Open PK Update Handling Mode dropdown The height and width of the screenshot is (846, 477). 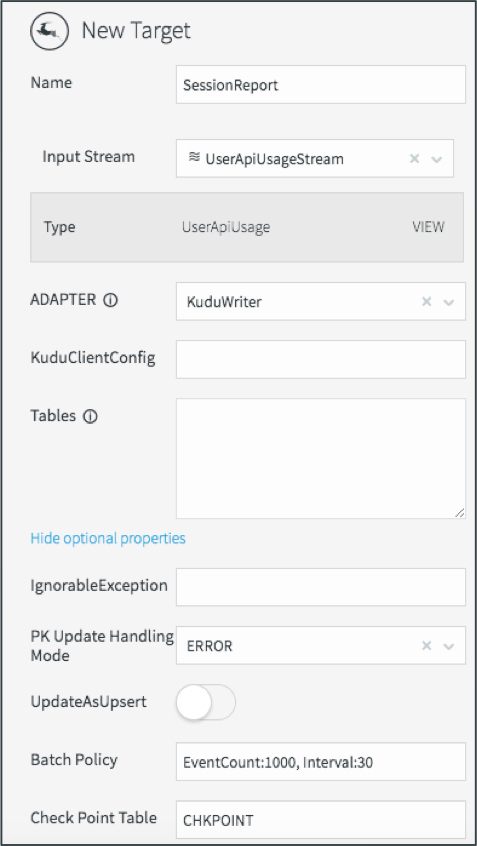[x=448, y=646]
